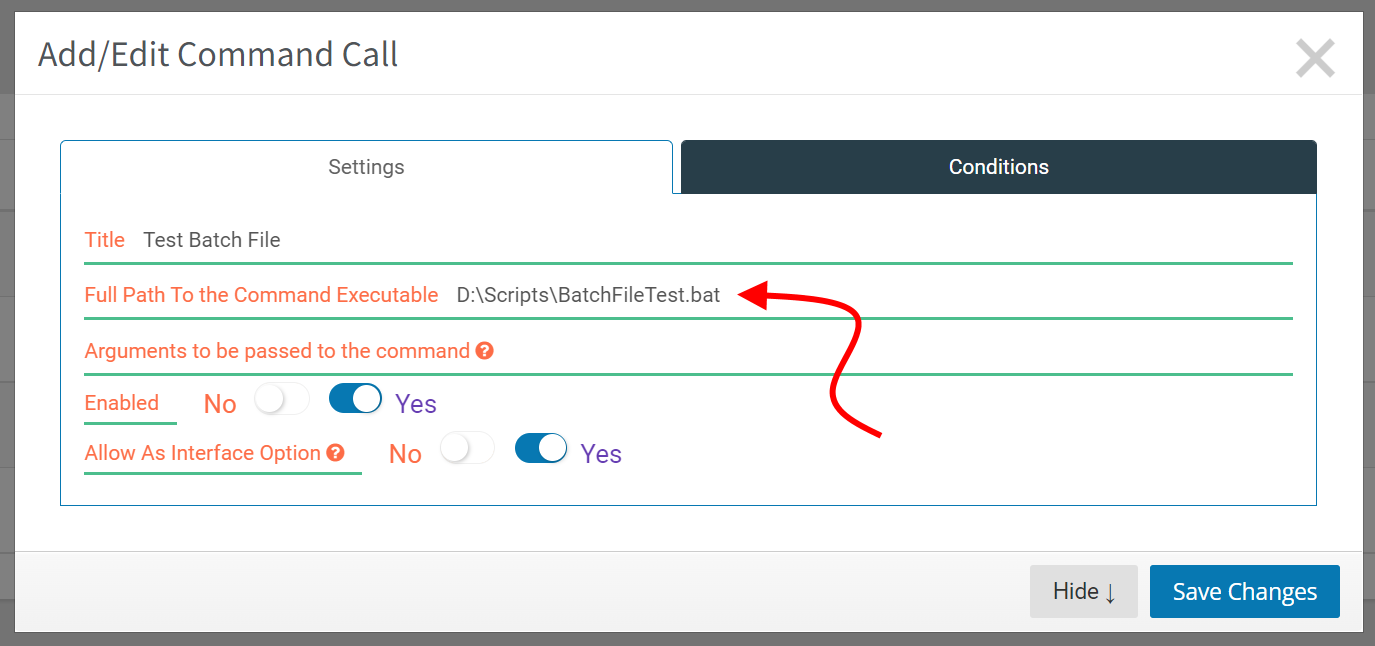Image resolution: width=1375 pixels, height=646 pixels.
Task: Click the help icon next to Allow As Interface Option
Action: pos(335,453)
